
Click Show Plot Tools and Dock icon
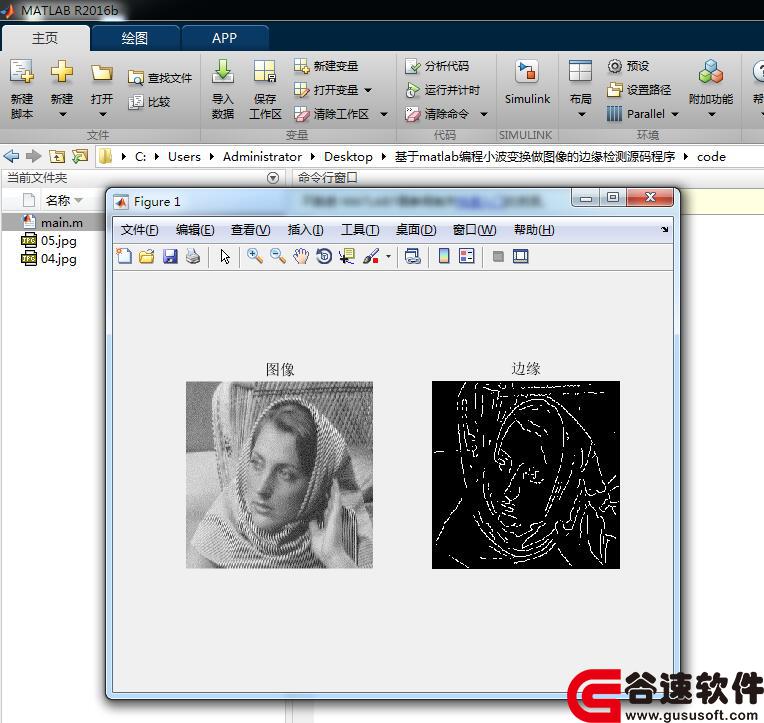[x=520, y=256]
